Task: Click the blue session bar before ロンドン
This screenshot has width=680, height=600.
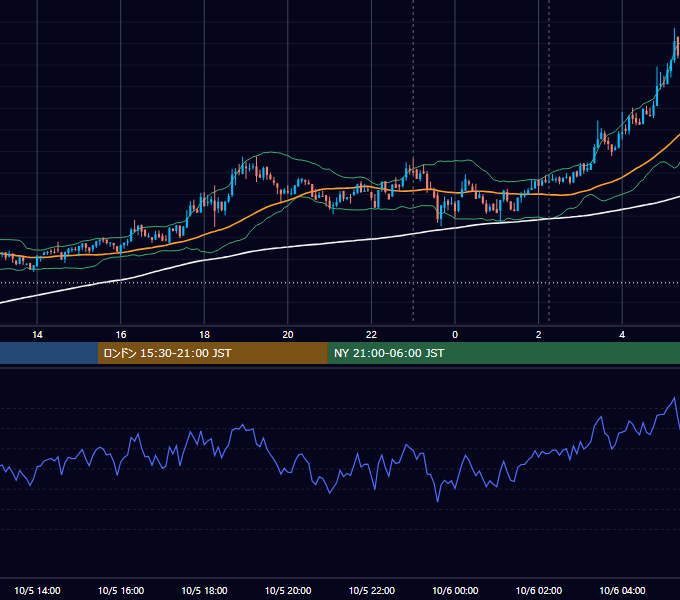Action: 49,353
